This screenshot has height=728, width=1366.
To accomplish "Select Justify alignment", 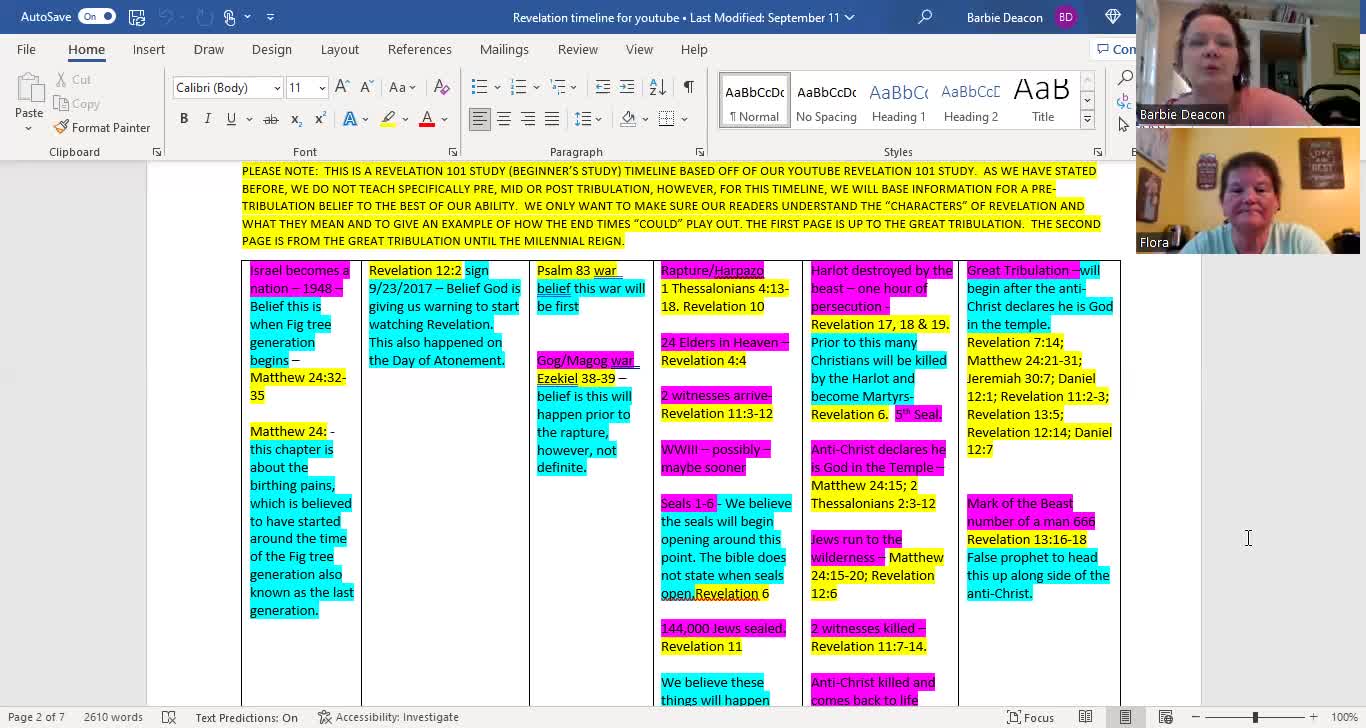I will (x=552, y=119).
